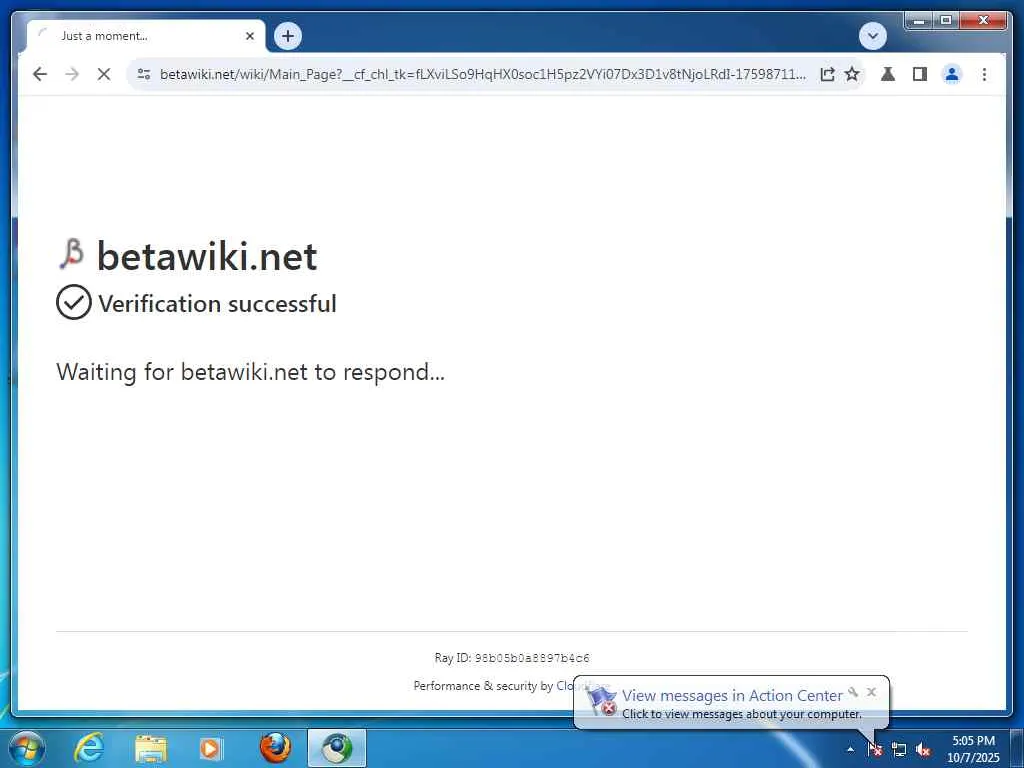The image size is (1024, 768).
Task: Minimize the browser window
Action: 919,21
